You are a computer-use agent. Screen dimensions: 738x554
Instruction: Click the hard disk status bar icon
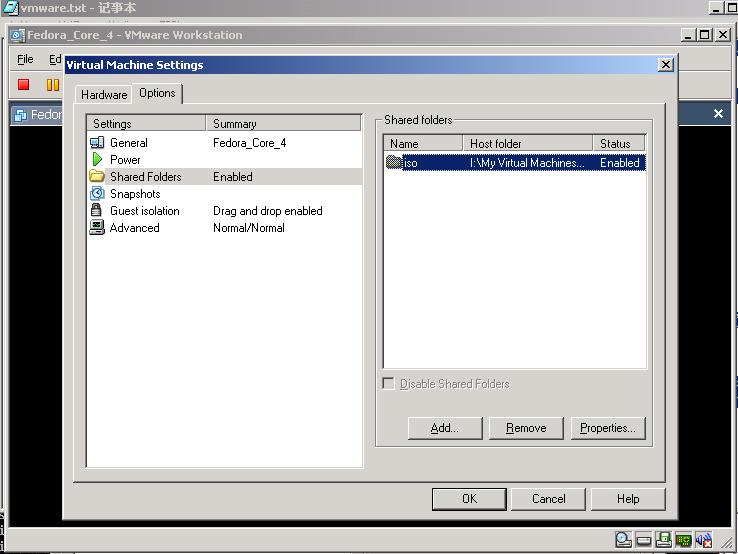coord(643,540)
